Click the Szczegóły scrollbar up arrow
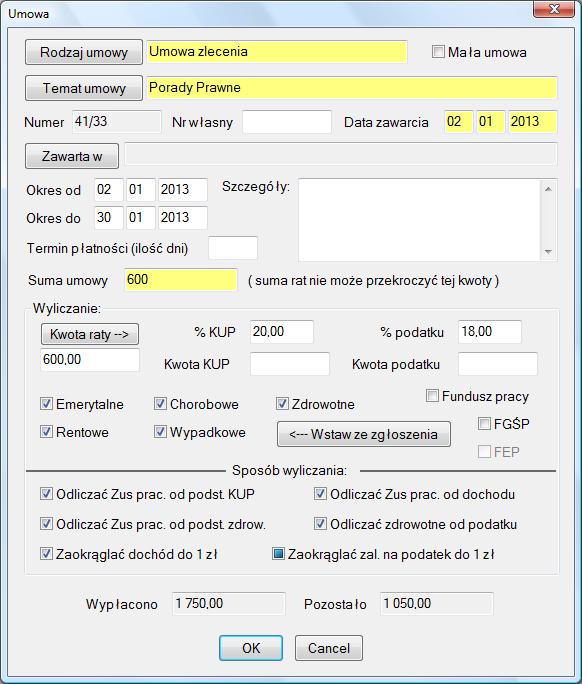Image resolution: width=582 pixels, height=684 pixels. [x=548, y=189]
